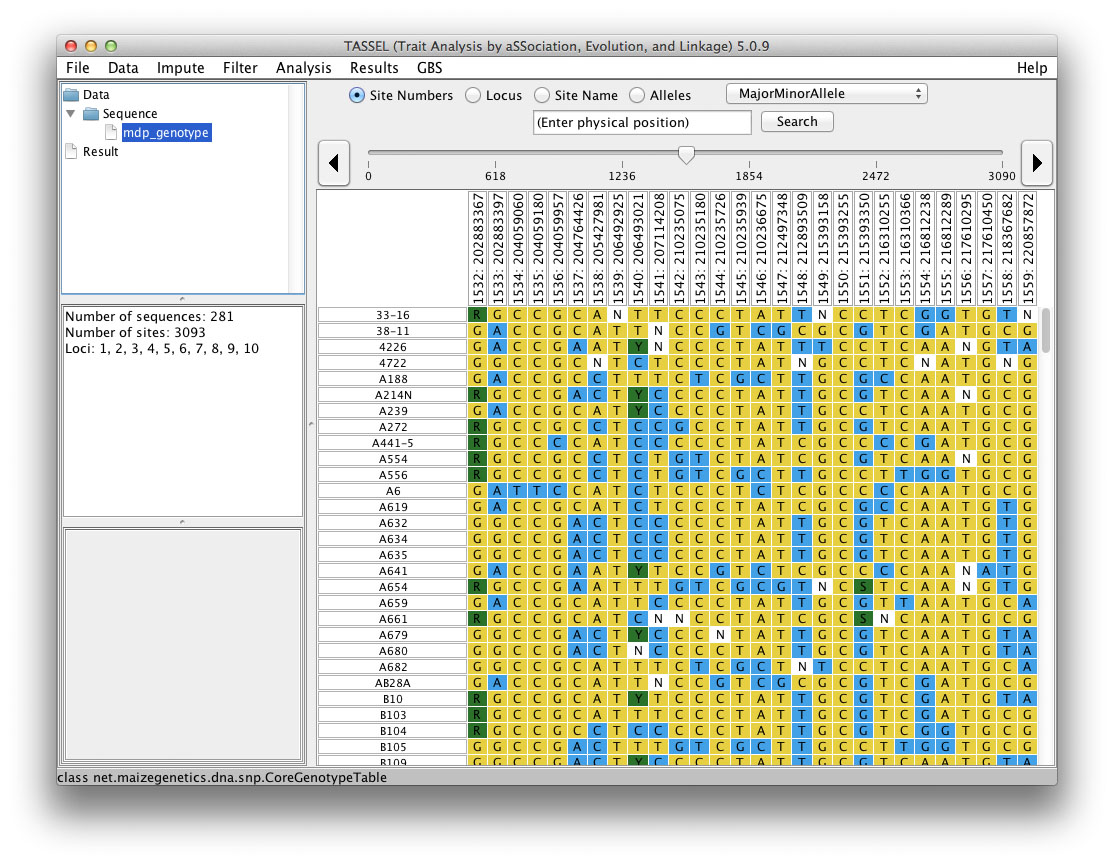Image resolution: width=1114 pixels, height=864 pixels.
Task: Click taxa row B104
Action: coord(392,730)
